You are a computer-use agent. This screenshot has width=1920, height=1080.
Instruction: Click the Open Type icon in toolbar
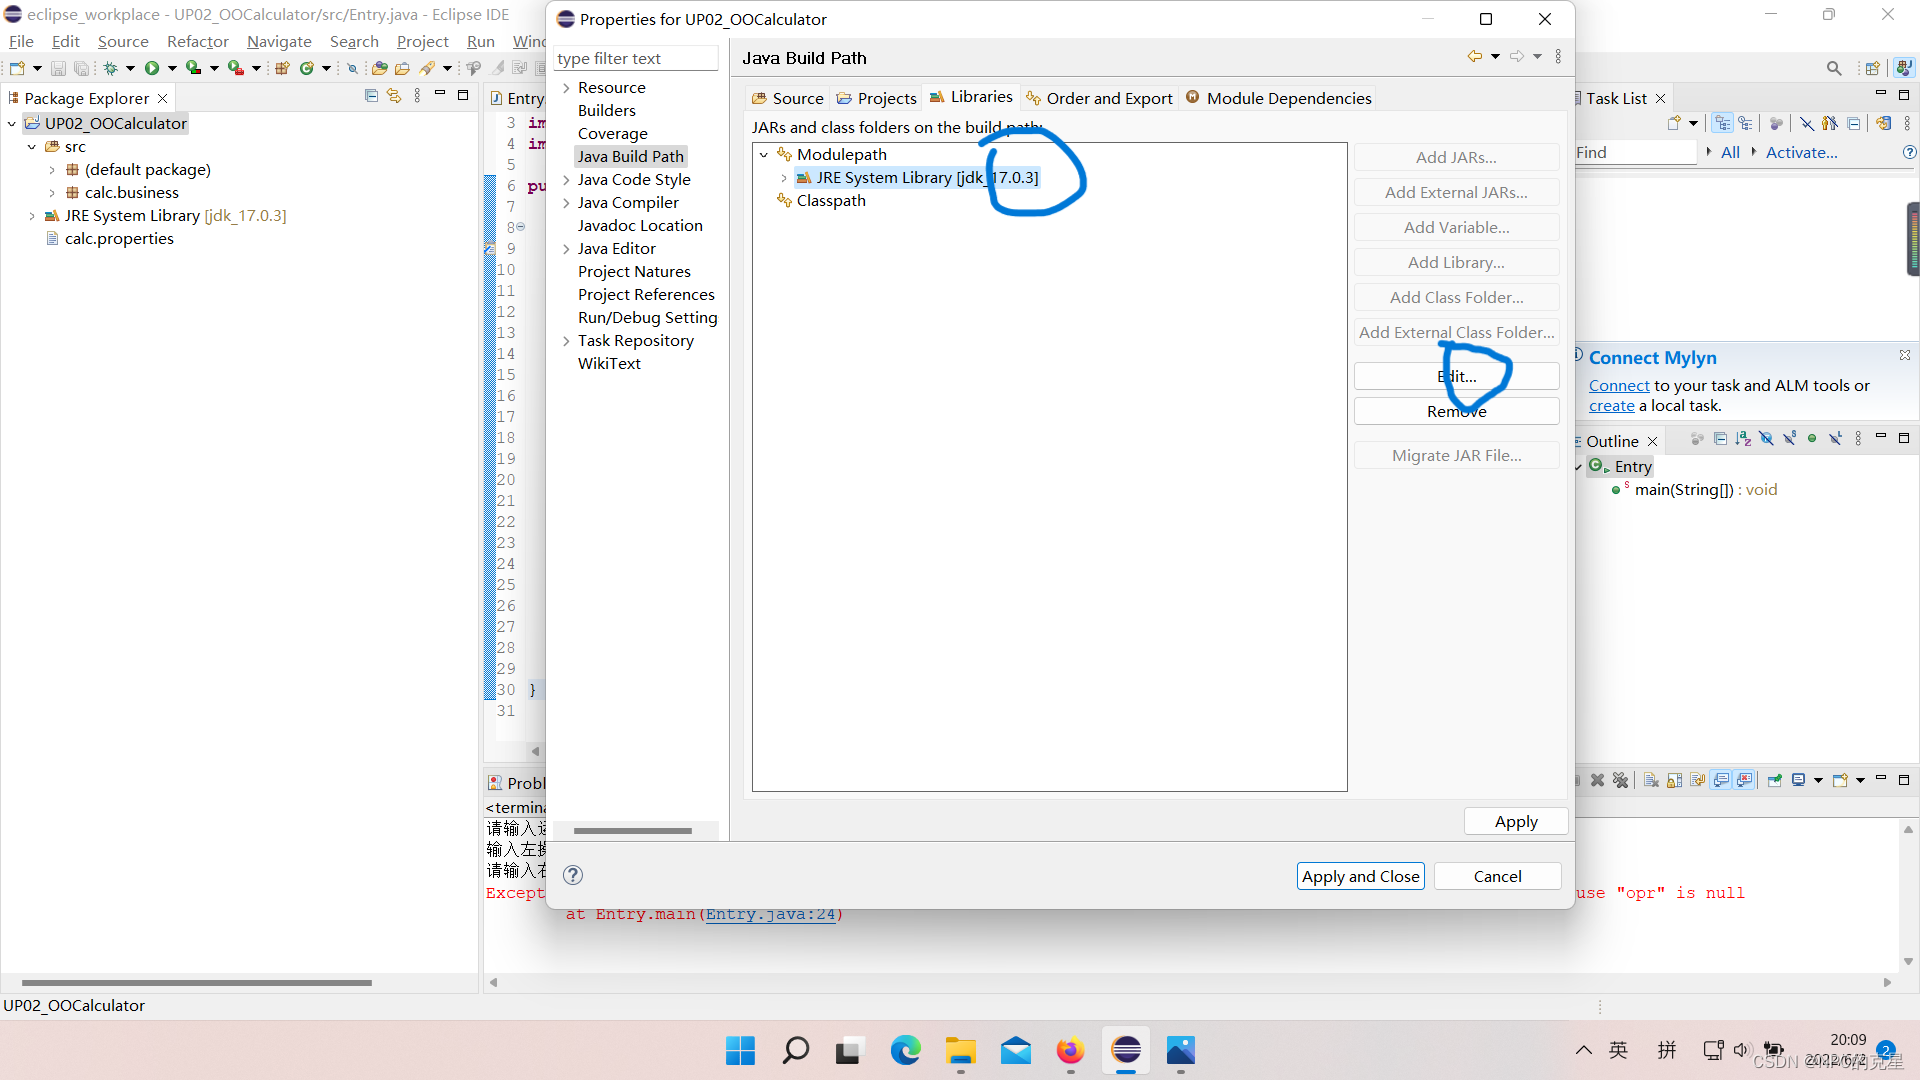[x=379, y=68]
